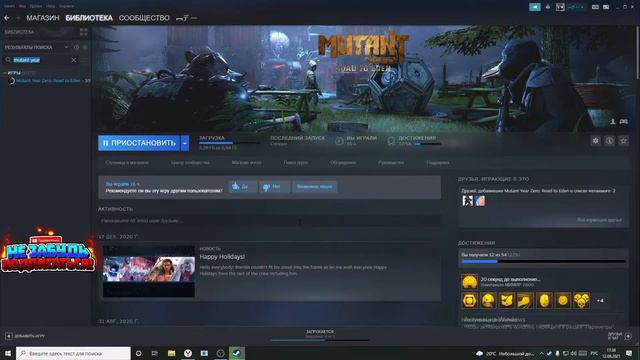Open the dropdown arrow next to ПРИОСТАНОВИТЬ
Viewport: 640px width, 360px height.
[x=185, y=143]
